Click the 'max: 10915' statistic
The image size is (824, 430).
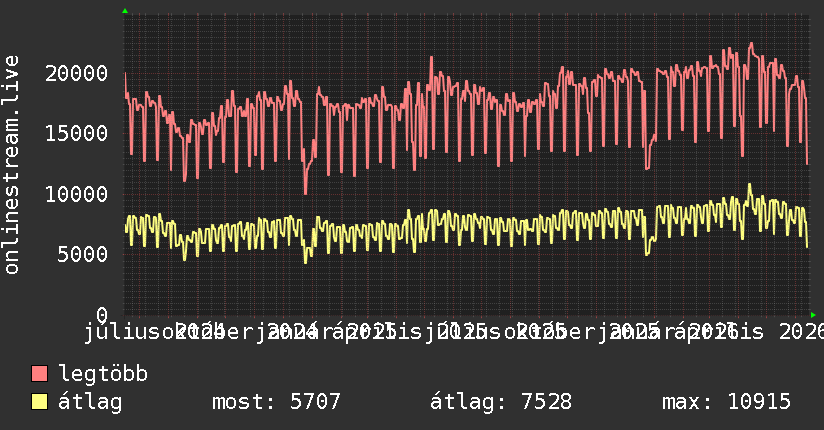[726, 402]
